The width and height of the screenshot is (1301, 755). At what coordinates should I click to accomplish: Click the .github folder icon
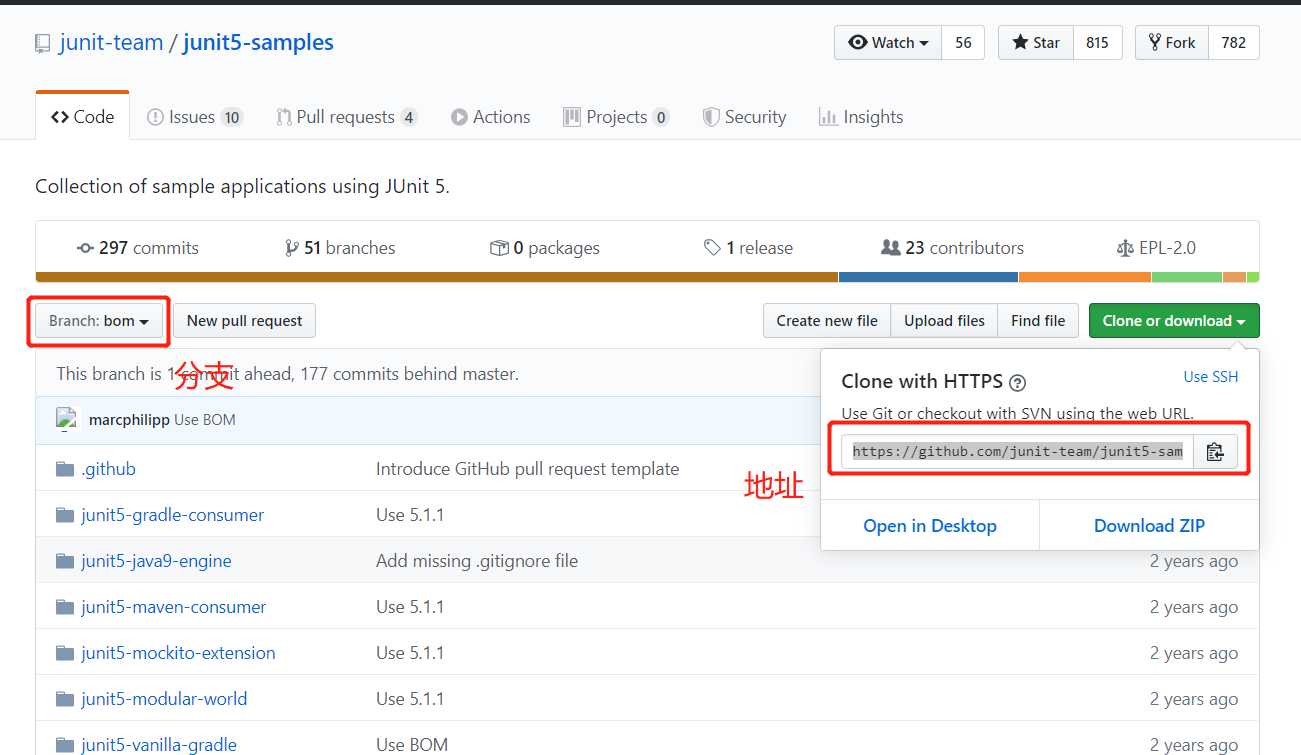65,469
